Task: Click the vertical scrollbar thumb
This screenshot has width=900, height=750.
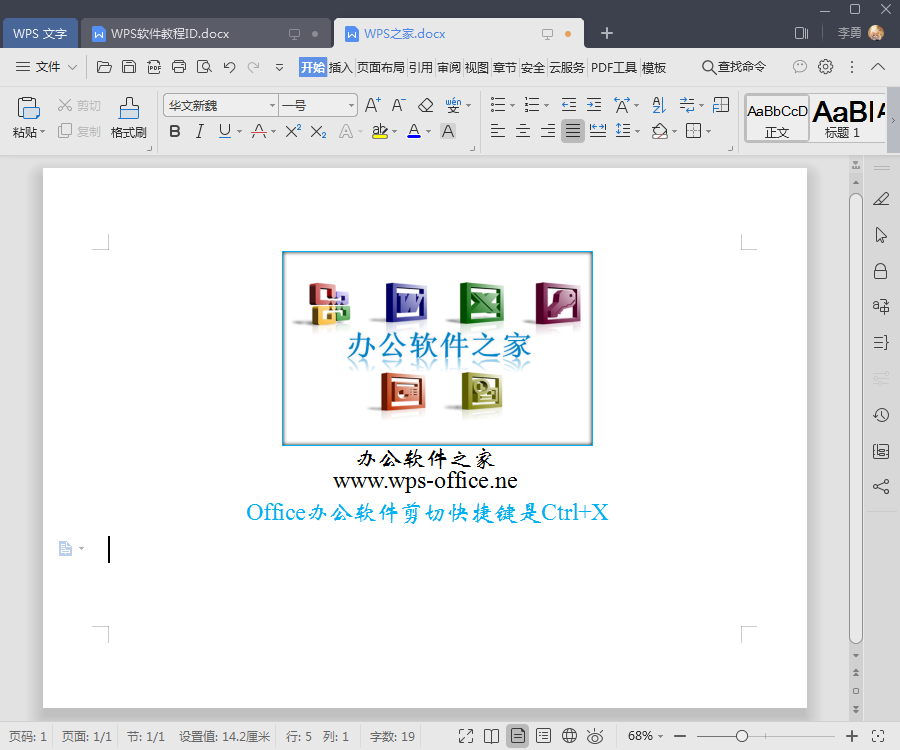Action: point(856,419)
